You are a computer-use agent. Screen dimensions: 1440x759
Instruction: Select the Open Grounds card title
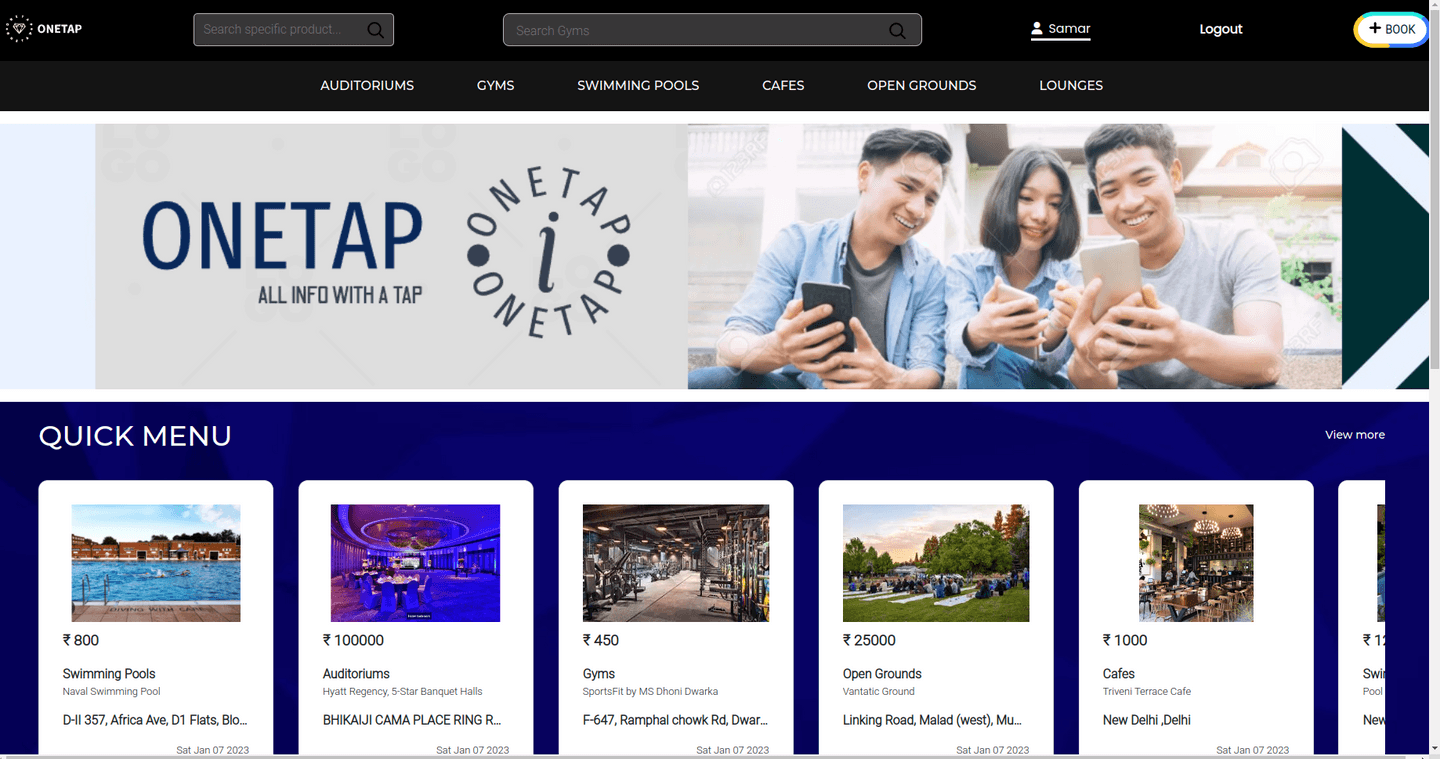882,674
